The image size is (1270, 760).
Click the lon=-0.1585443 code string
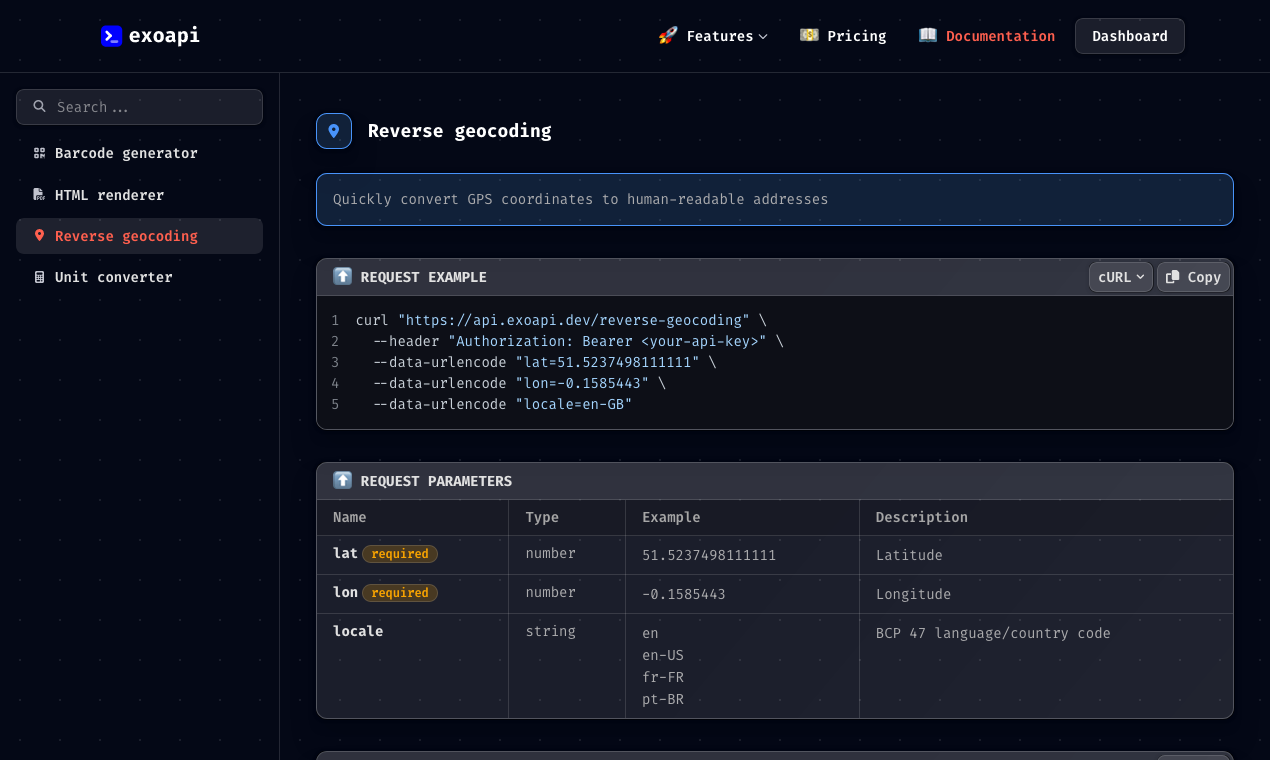pos(582,383)
